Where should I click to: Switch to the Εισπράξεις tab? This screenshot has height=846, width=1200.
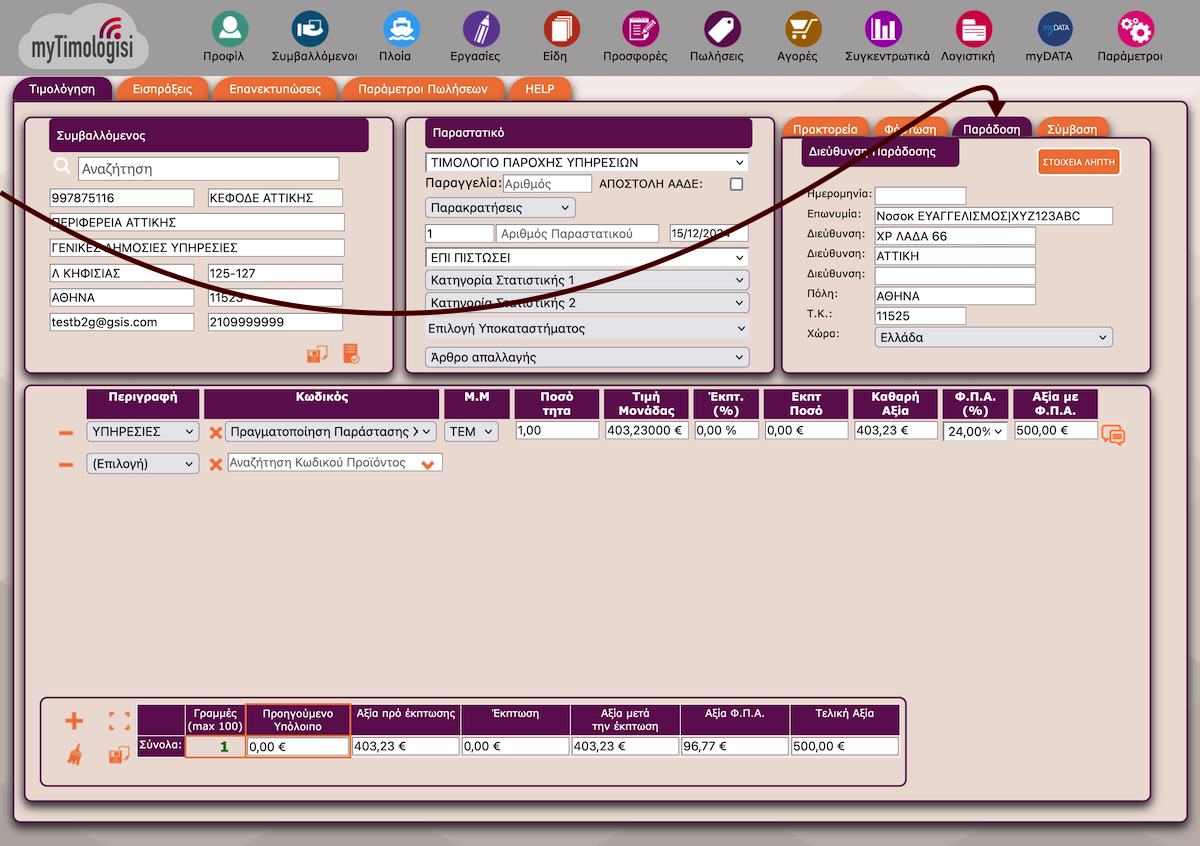coord(162,89)
